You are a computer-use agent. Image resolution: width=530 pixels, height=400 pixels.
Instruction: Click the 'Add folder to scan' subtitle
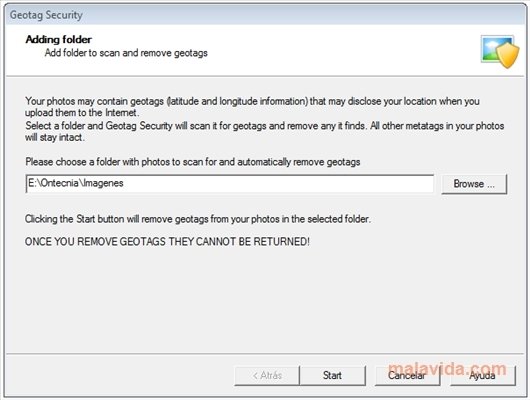[x=126, y=53]
